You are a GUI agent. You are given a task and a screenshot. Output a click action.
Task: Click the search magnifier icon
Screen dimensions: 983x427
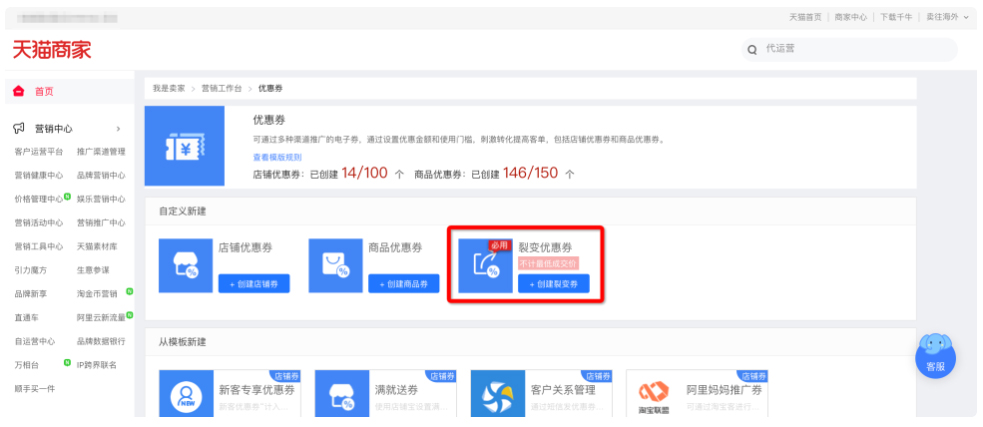752,50
